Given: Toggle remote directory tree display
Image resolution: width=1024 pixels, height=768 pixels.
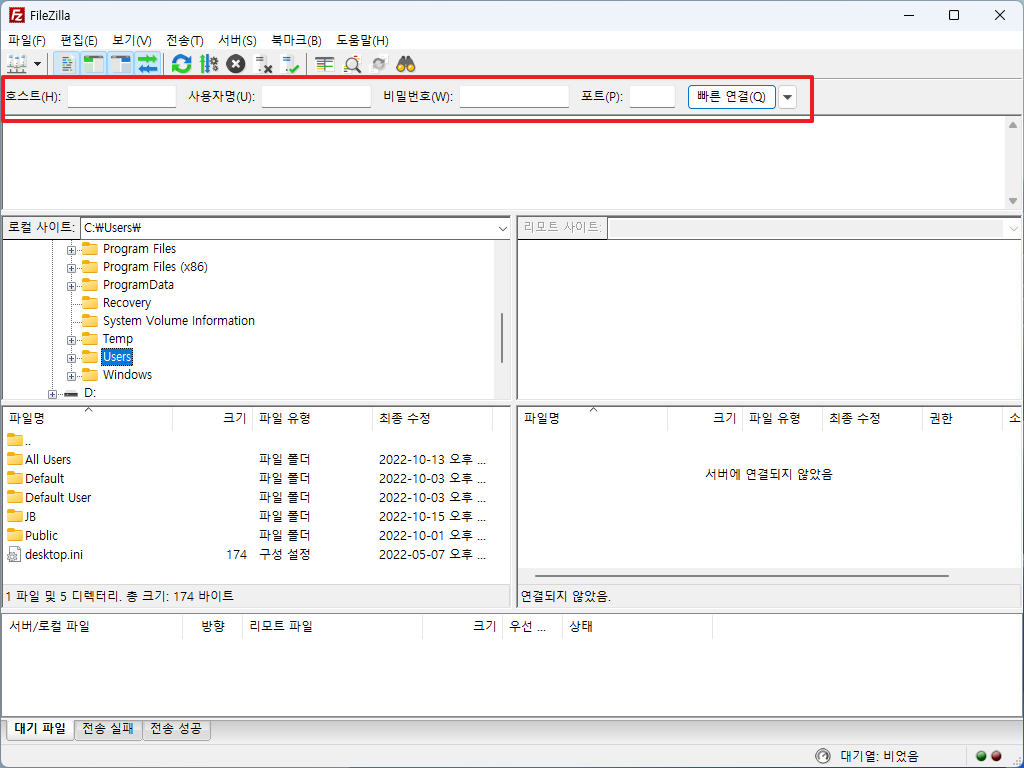Looking at the screenshot, I should (121, 64).
